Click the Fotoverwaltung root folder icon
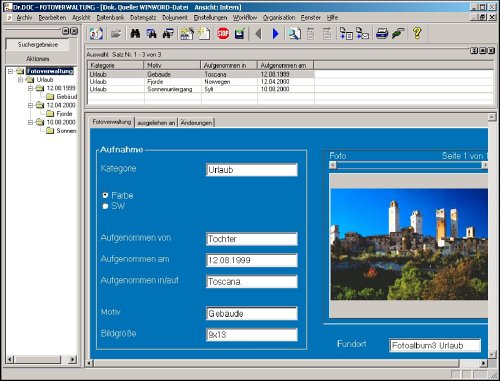This screenshot has height=381, width=500. (21, 71)
